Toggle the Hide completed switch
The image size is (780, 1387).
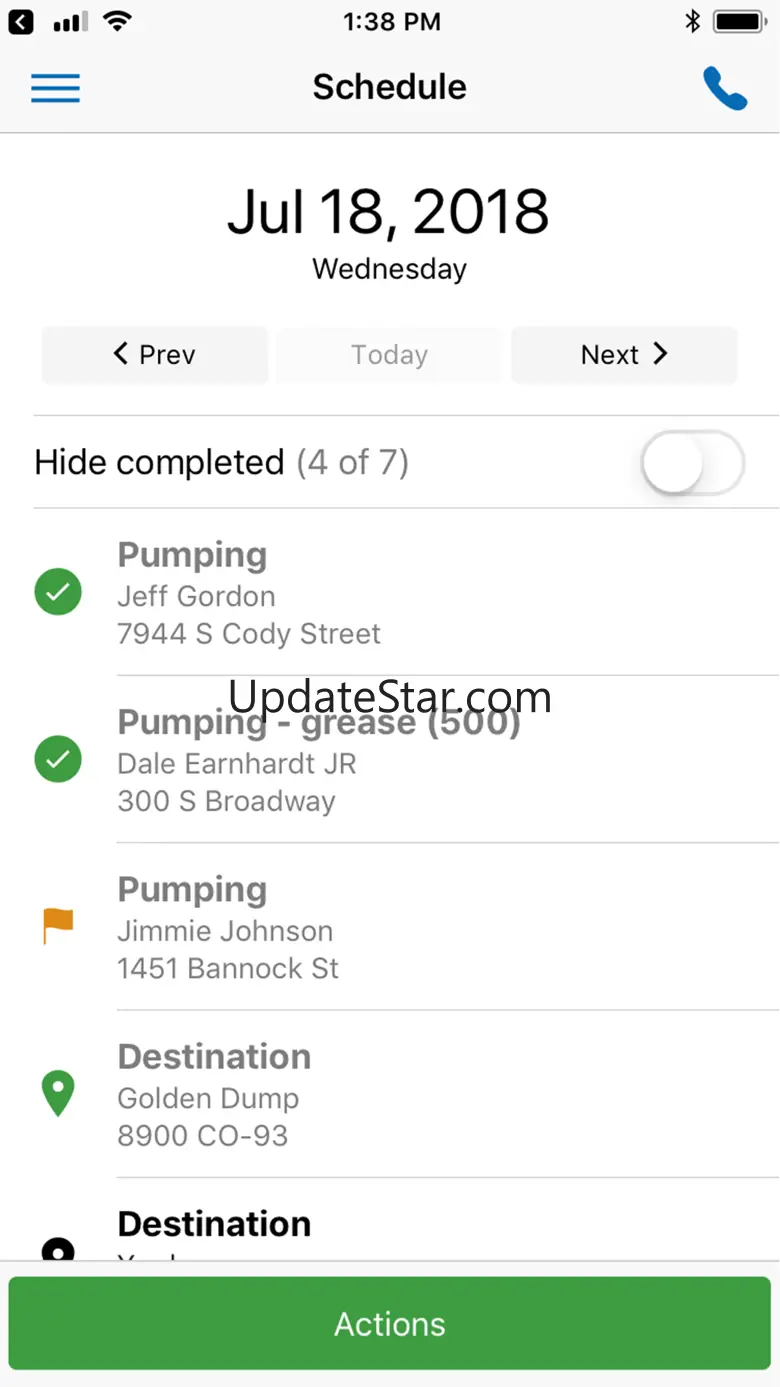point(692,463)
